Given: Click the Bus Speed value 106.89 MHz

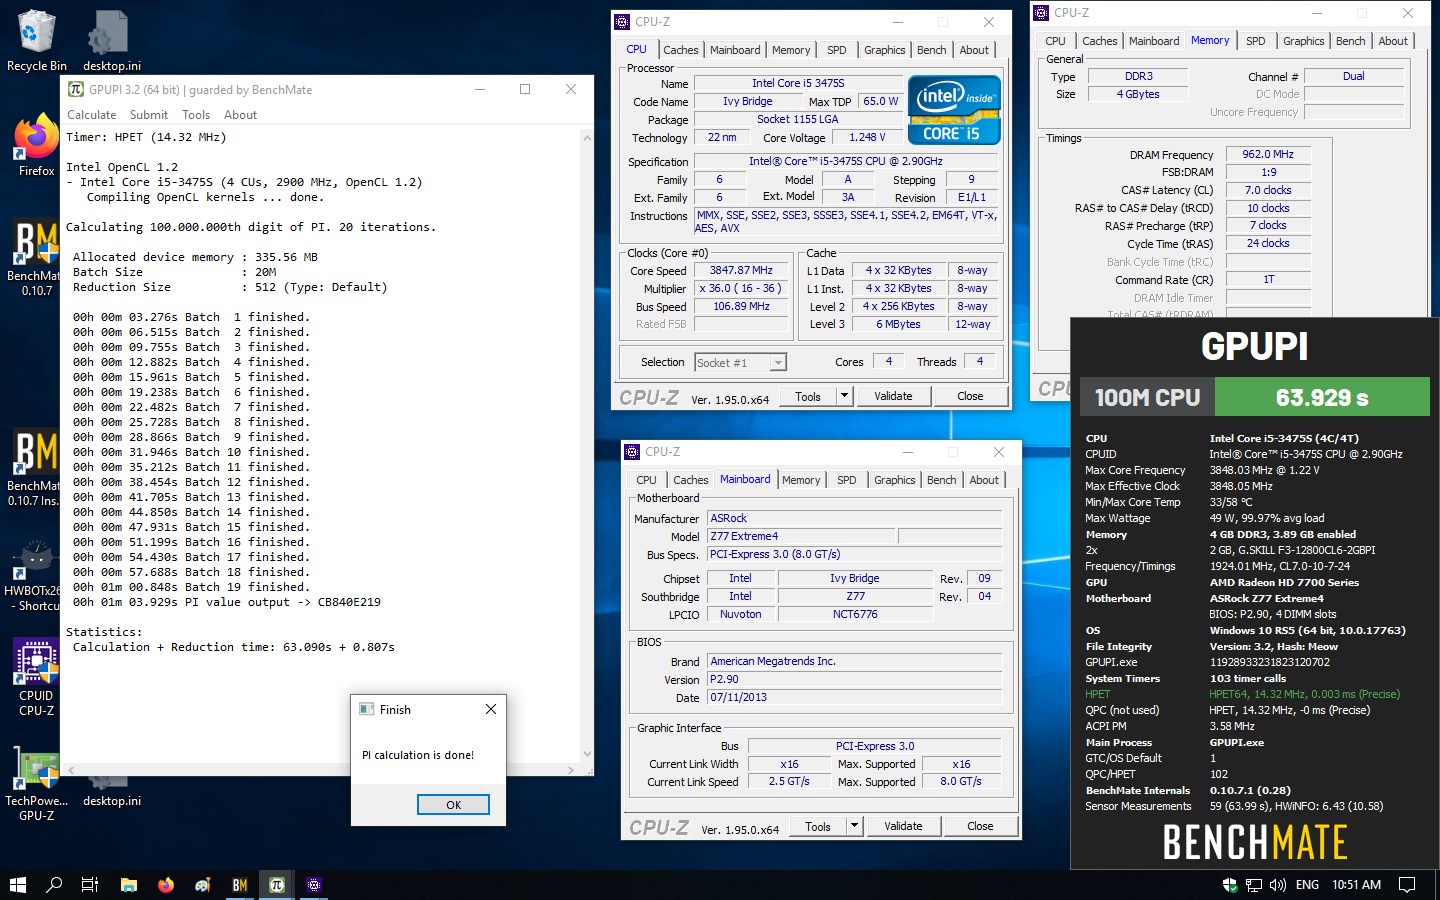Looking at the screenshot, I should (x=741, y=306).
